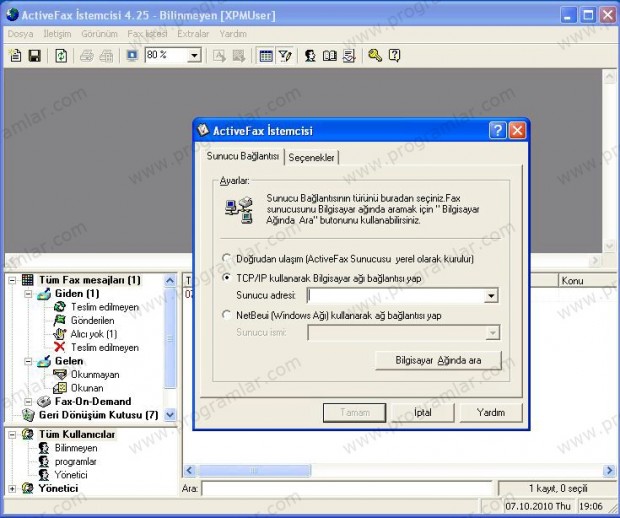Select the Gelen folder
The image size is (620, 518).
click(69, 361)
